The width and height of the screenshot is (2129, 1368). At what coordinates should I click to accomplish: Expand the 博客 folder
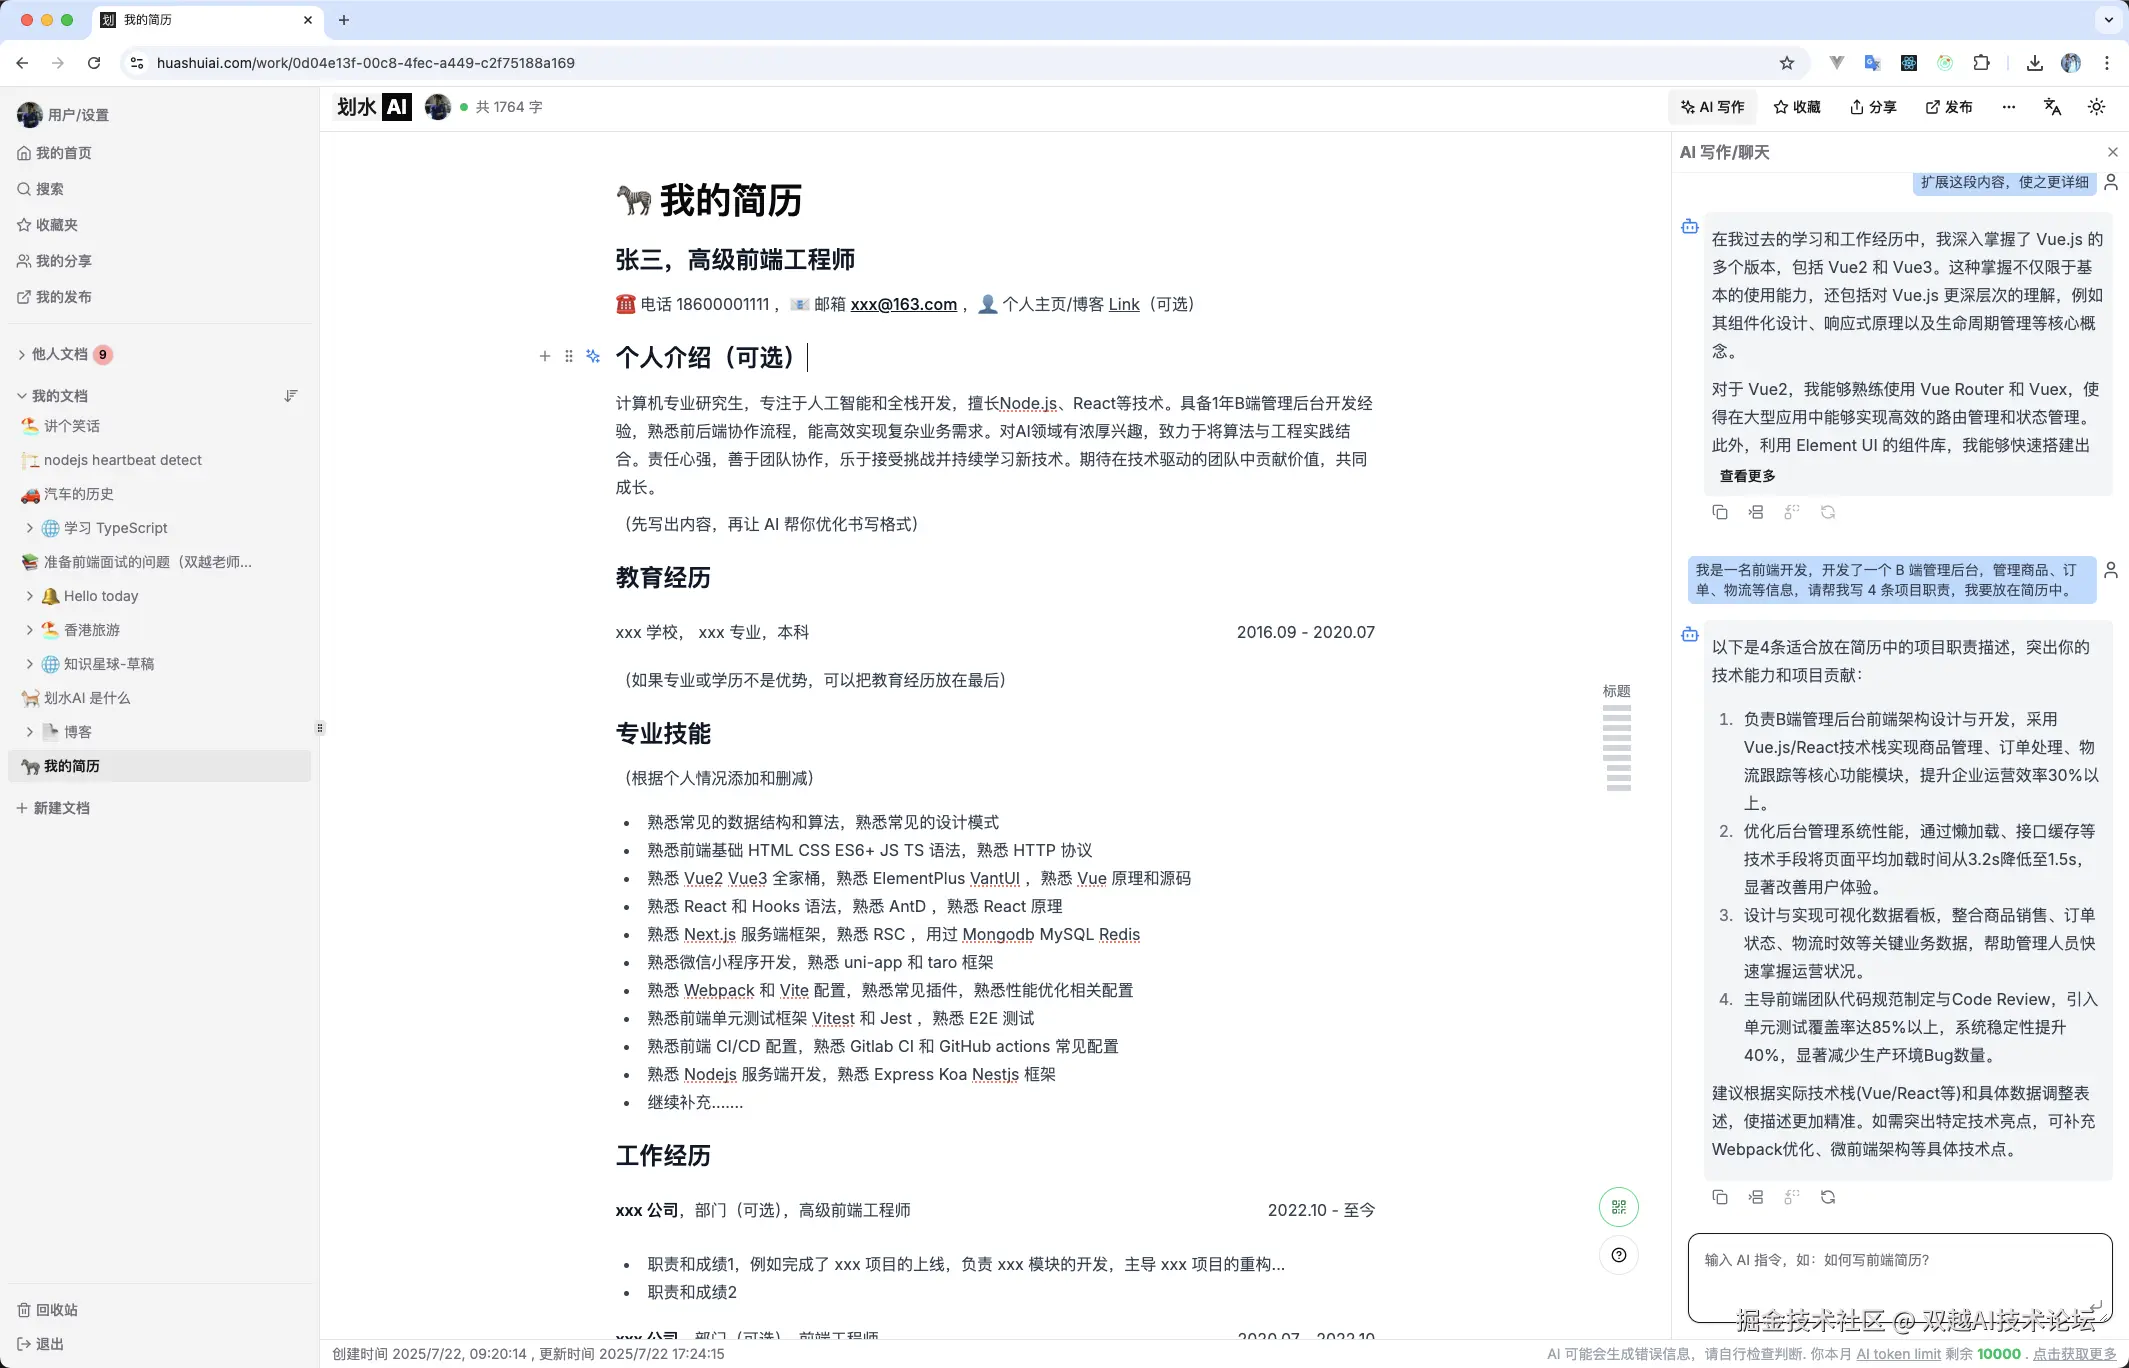click(x=27, y=732)
